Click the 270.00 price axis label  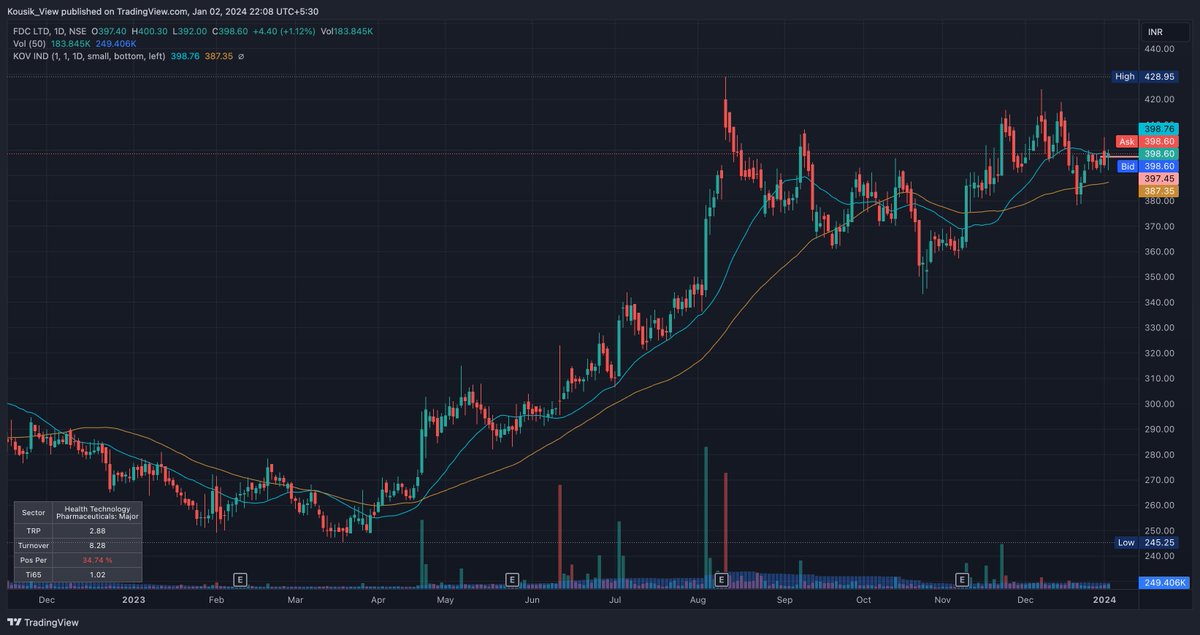(x=1160, y=480)
